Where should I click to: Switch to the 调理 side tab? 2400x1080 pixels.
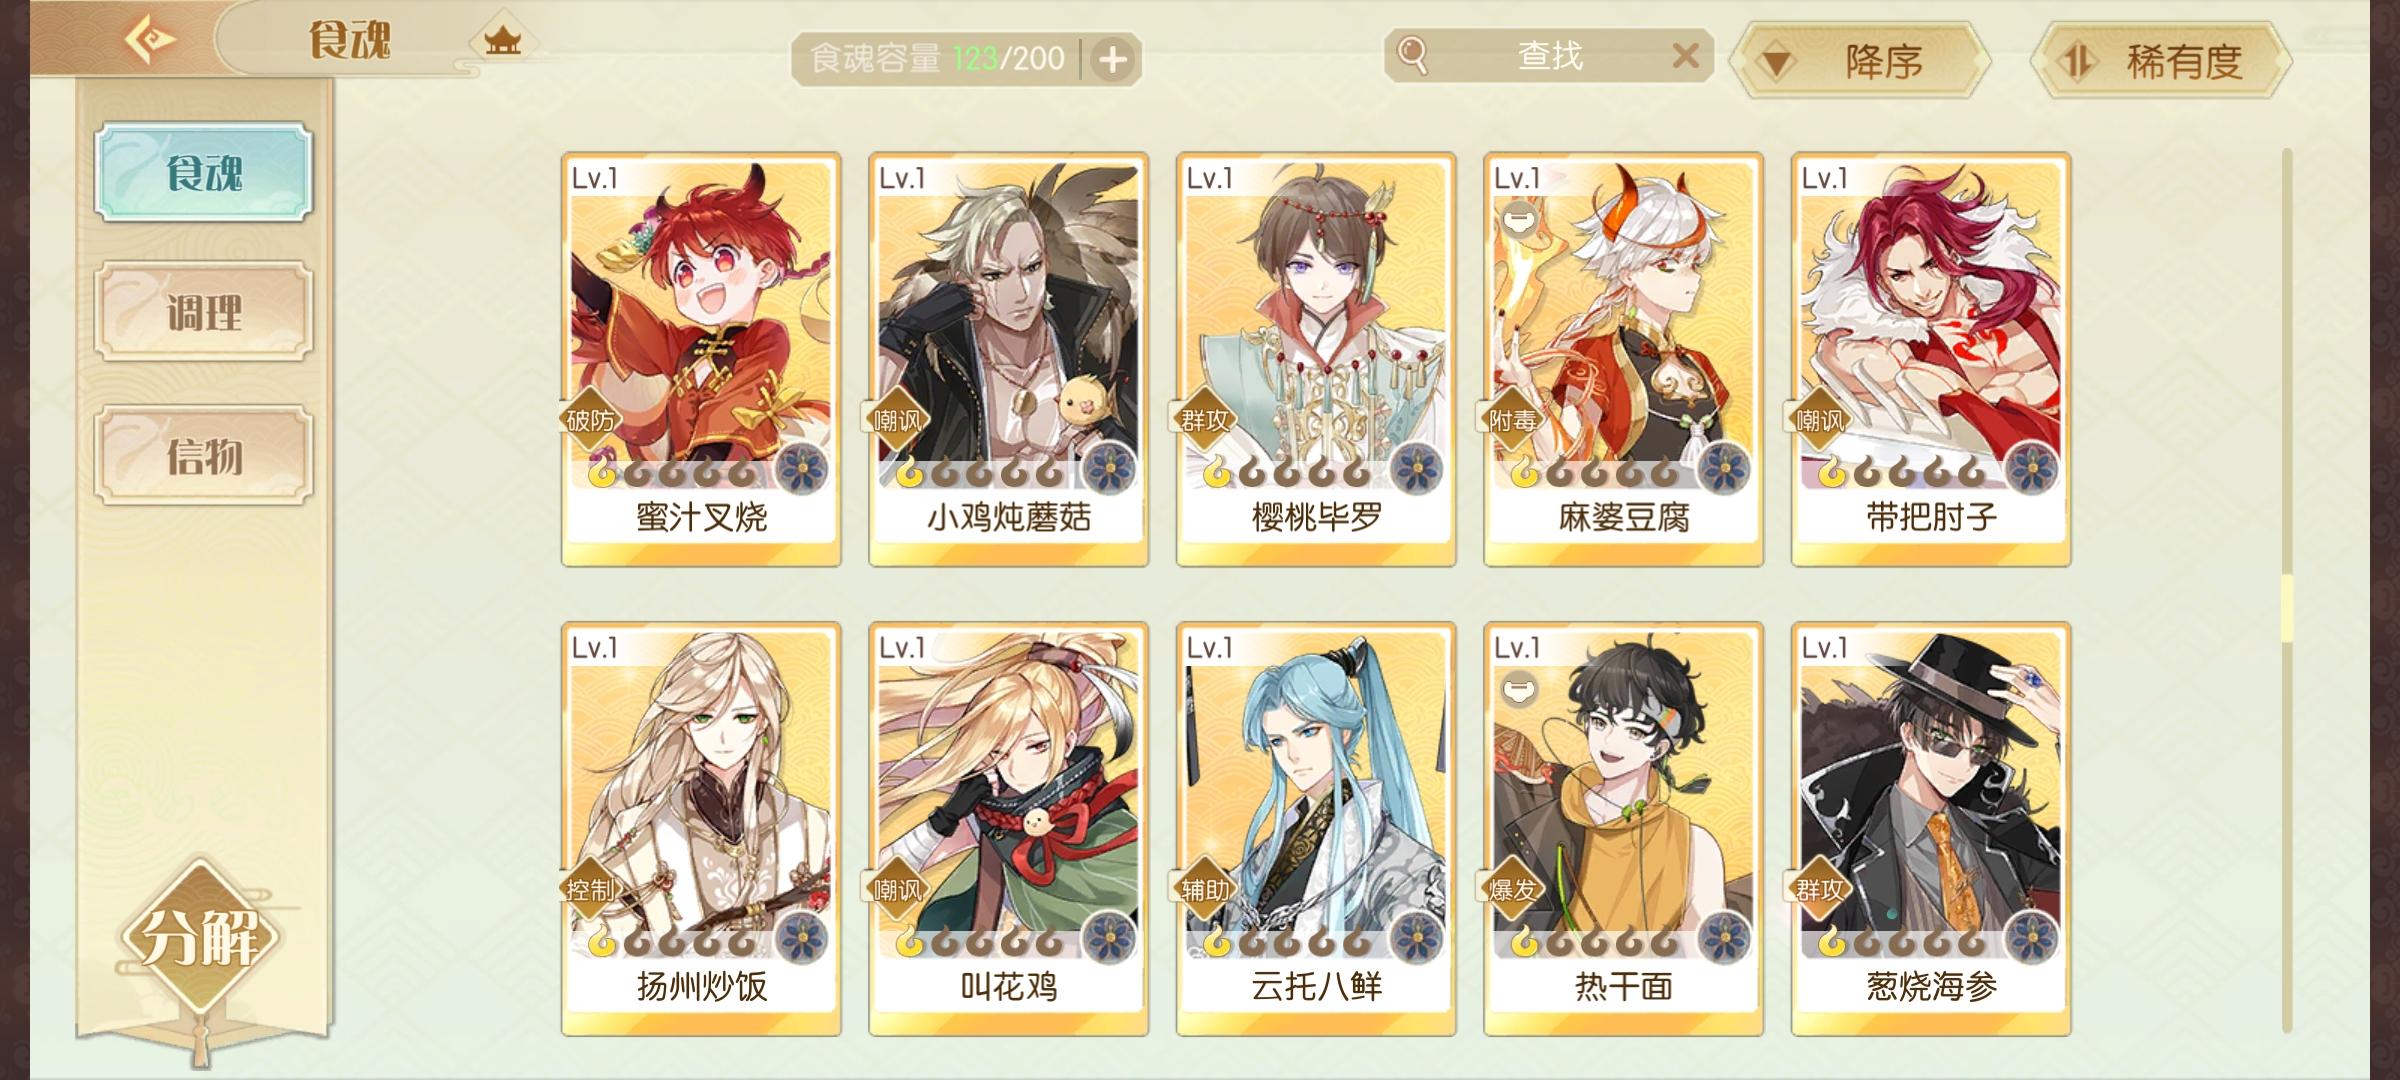pos(204,312)
